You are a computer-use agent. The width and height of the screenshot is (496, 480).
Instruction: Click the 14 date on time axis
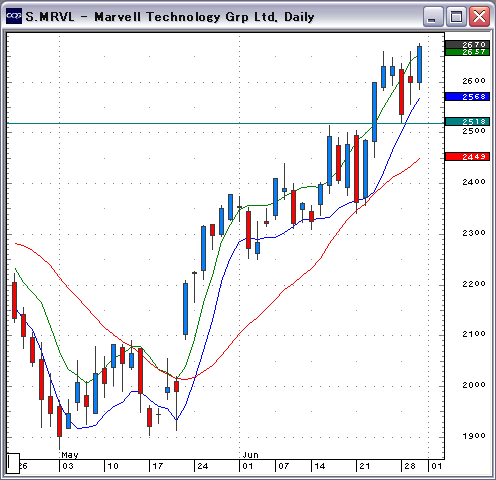(x=319, y=466)
